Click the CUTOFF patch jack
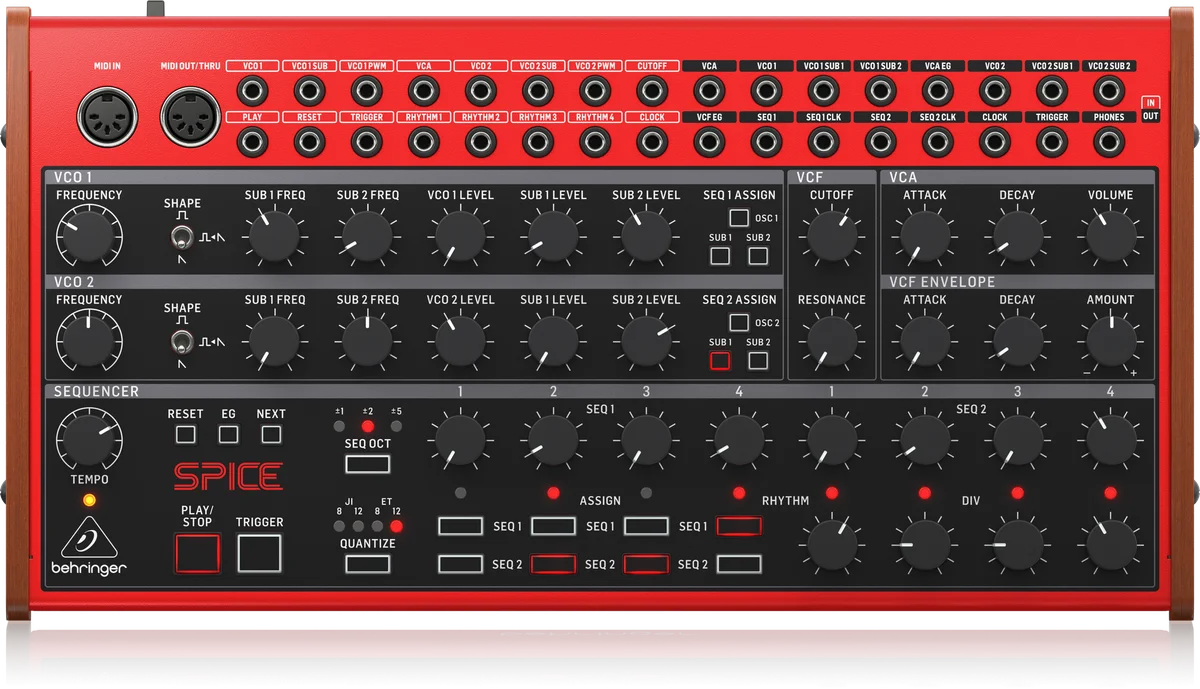 tap(652, 92)
